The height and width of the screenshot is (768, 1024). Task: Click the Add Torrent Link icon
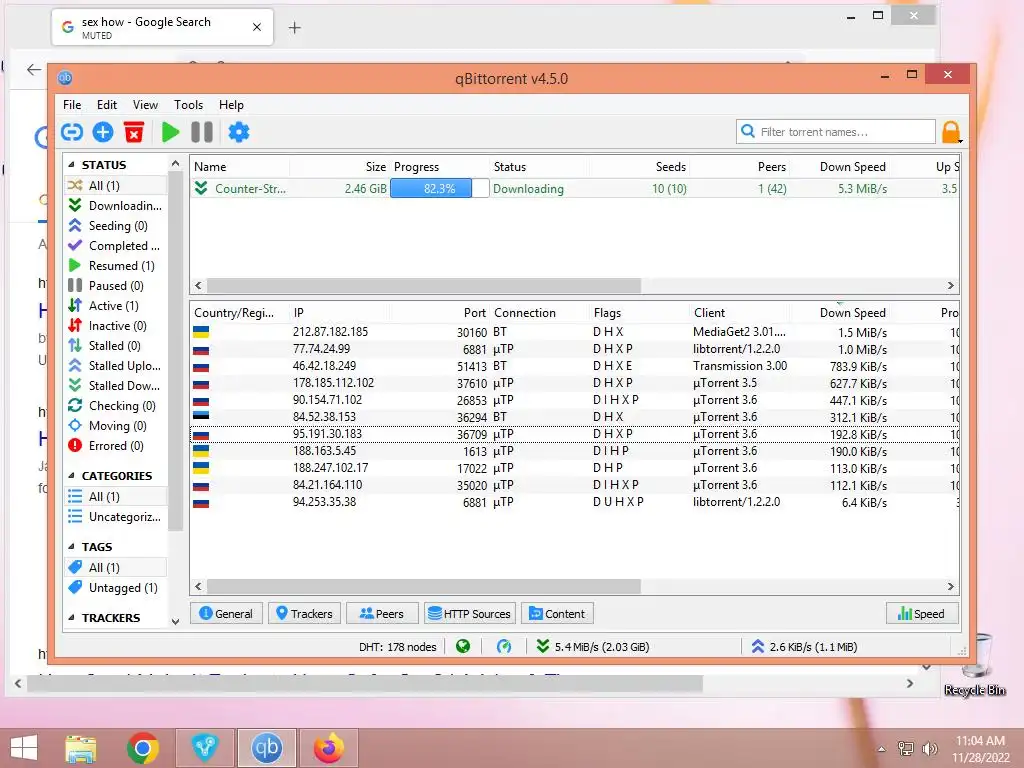(x=72, y=133)
